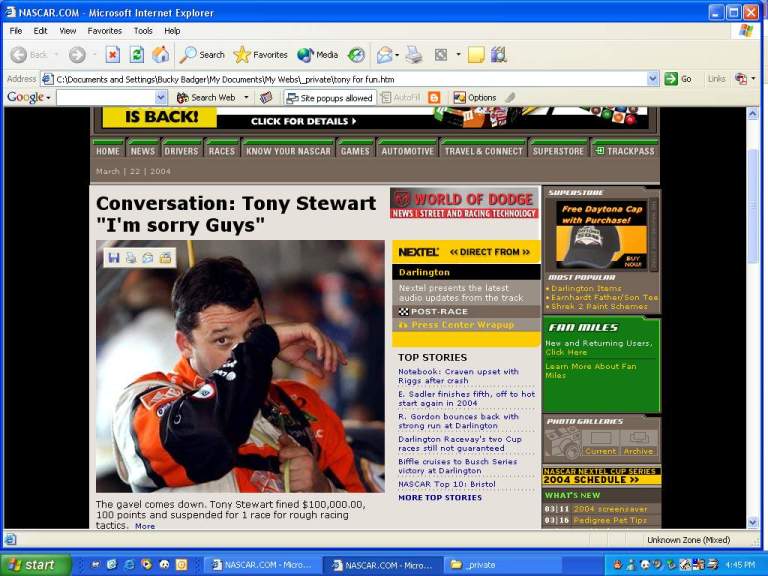Email the picture via image toolbar
The image size is (768, 576).
148,258
